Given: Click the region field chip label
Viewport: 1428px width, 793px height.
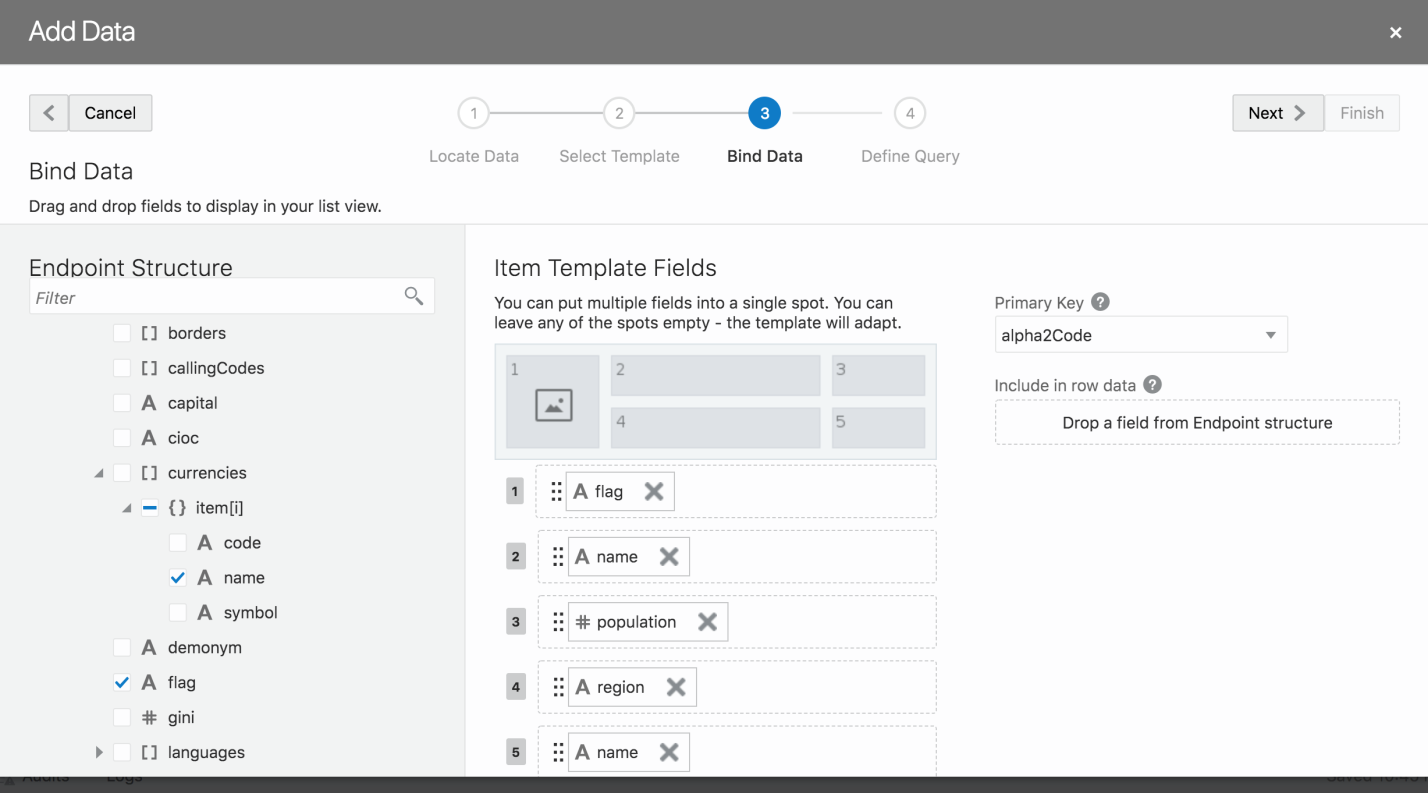Looking at the screenshot, I should click(x=620, y=687).
